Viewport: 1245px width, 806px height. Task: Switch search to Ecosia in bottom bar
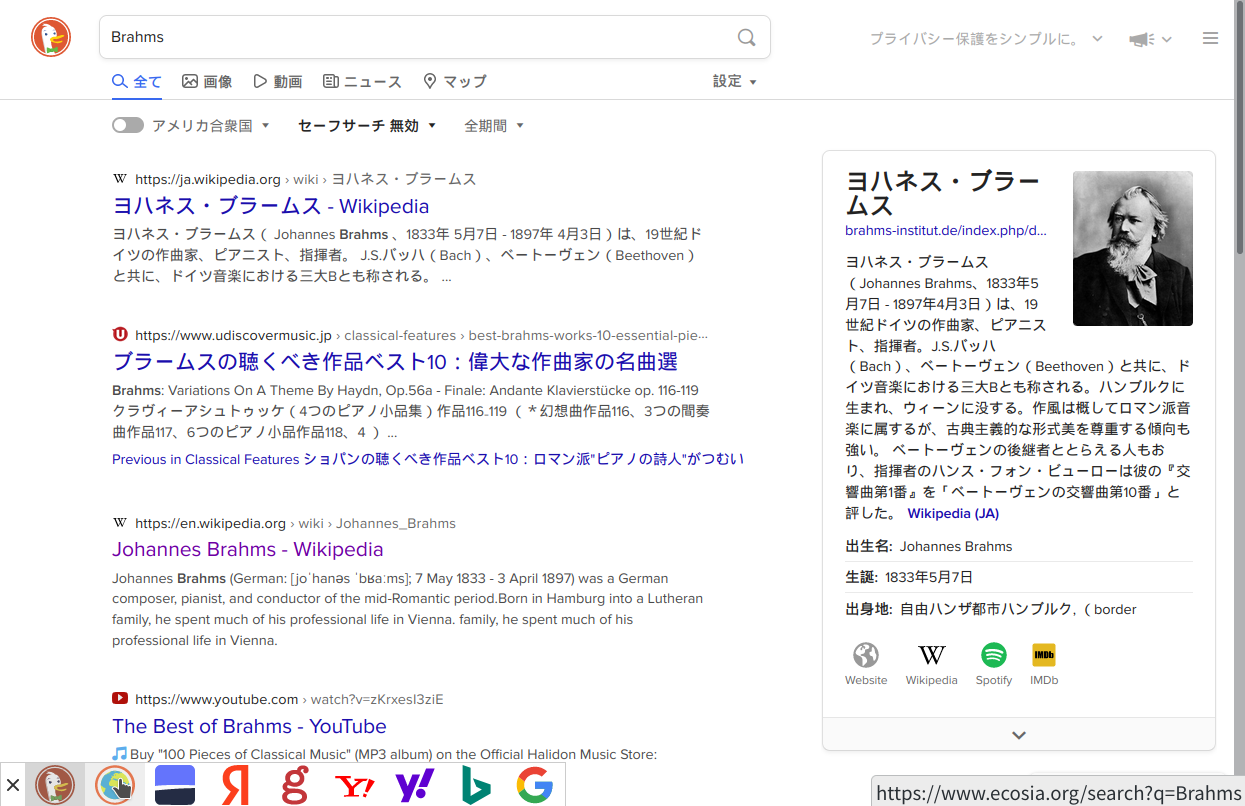coord(115,785)
